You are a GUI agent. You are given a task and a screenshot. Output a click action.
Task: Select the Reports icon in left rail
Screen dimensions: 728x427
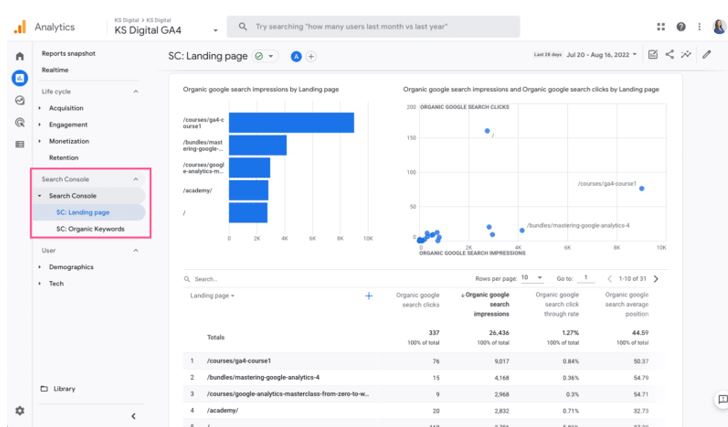click(20, 78)
